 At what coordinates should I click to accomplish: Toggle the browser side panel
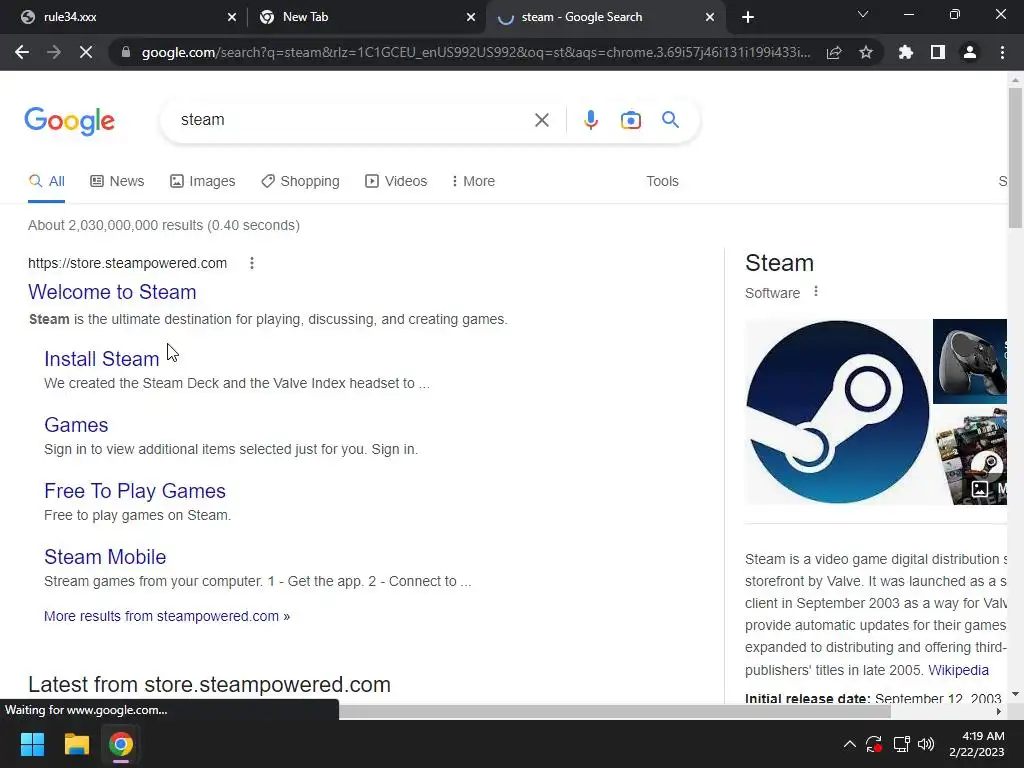click(938, 52)
